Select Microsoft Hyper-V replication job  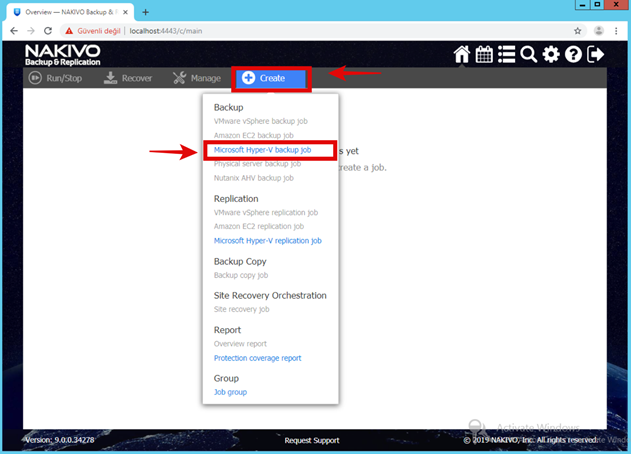[x=268, y=241]
